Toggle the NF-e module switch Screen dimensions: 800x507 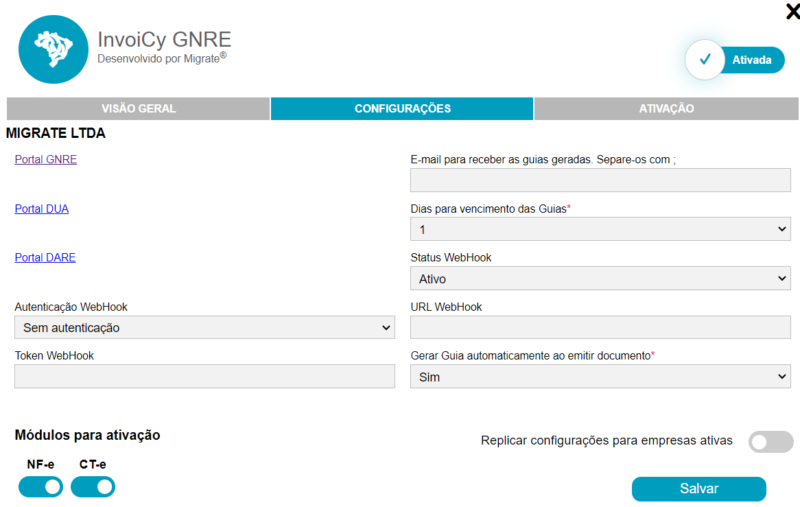(x=41, y=487)
